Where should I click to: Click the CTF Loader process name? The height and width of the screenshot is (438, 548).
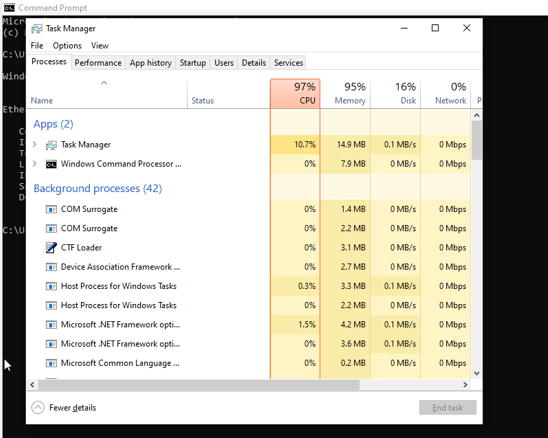coord(81,247)
